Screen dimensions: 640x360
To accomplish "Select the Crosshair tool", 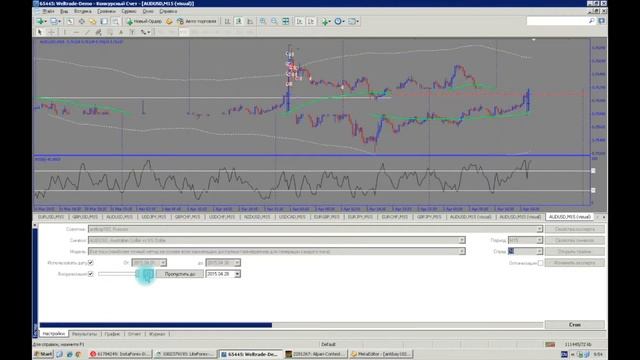I will pyautogui.click(x=51, y=32).
